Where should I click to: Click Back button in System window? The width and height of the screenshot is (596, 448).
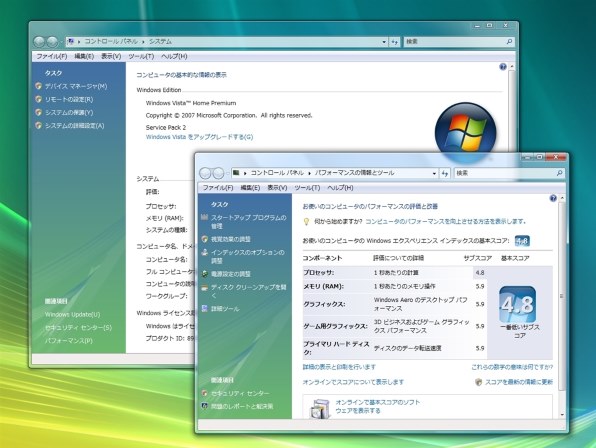click(x=39, y=41)
